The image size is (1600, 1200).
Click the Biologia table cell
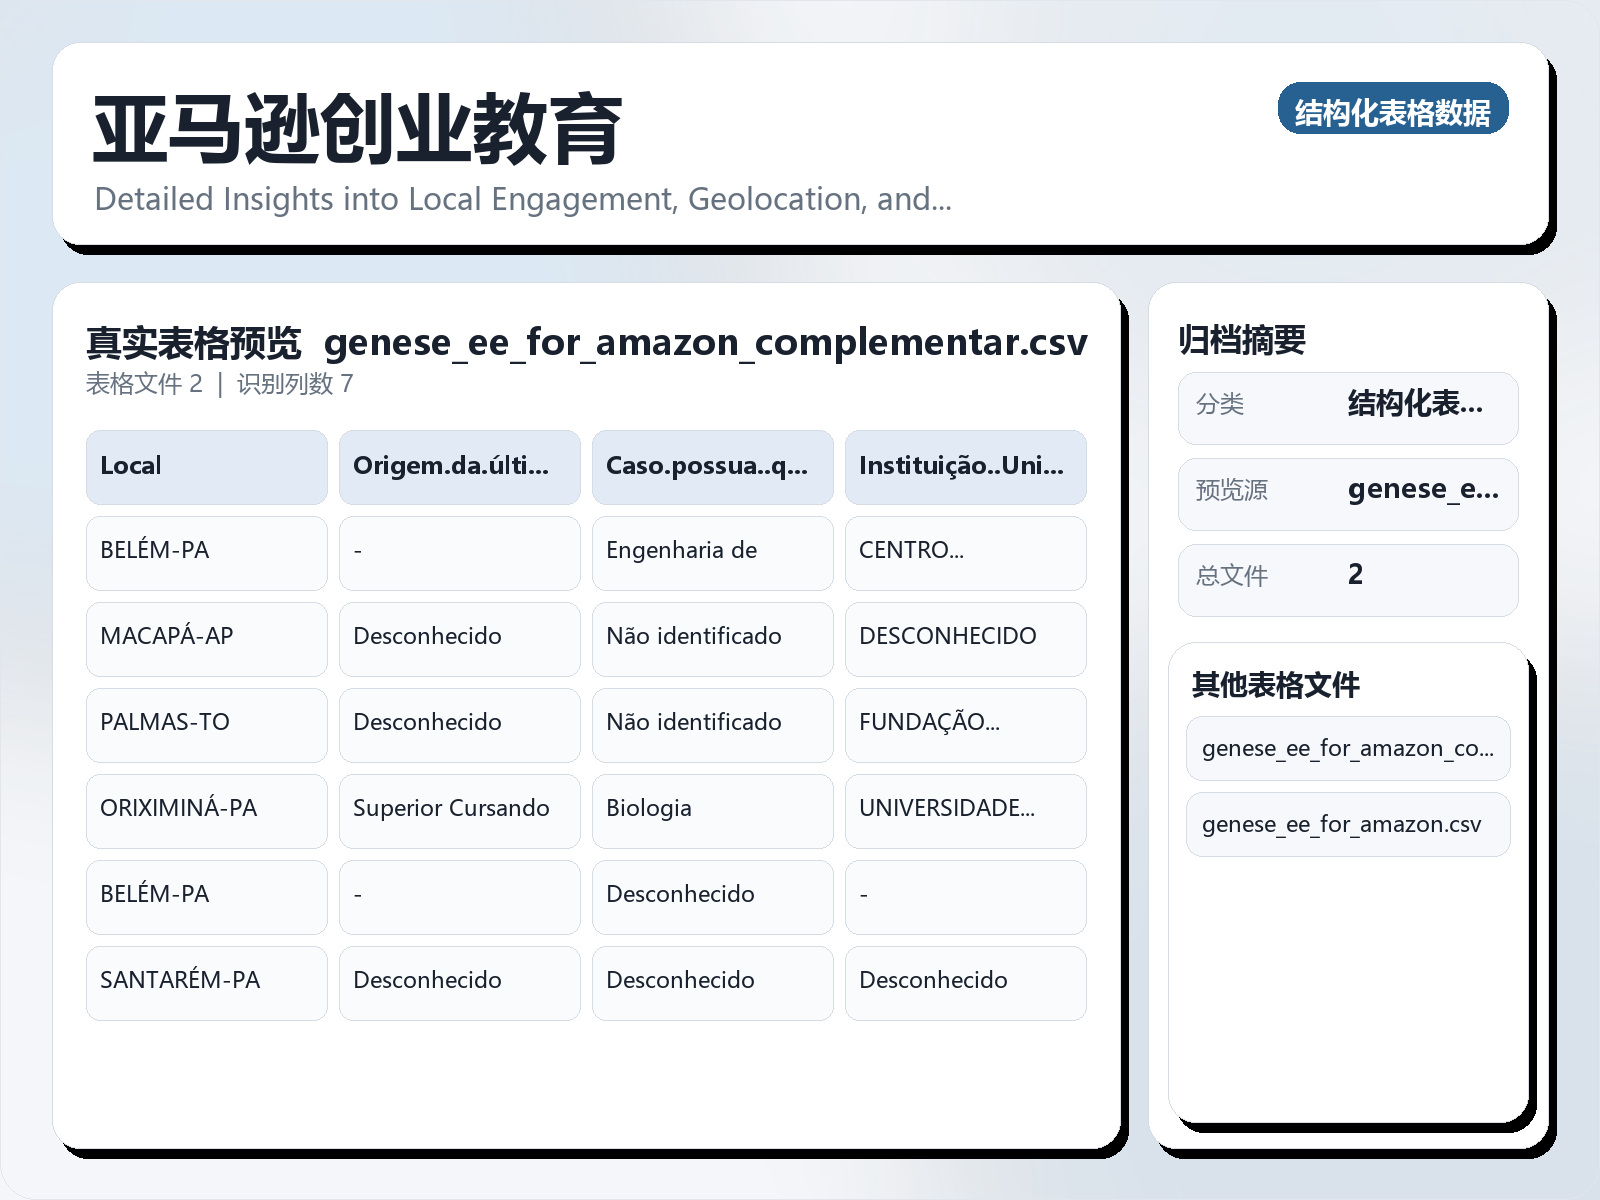[x=712, y=810]
